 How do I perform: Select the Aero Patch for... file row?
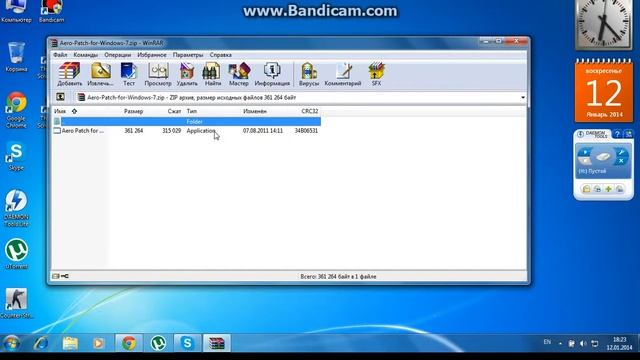click(x=187, y=131)
